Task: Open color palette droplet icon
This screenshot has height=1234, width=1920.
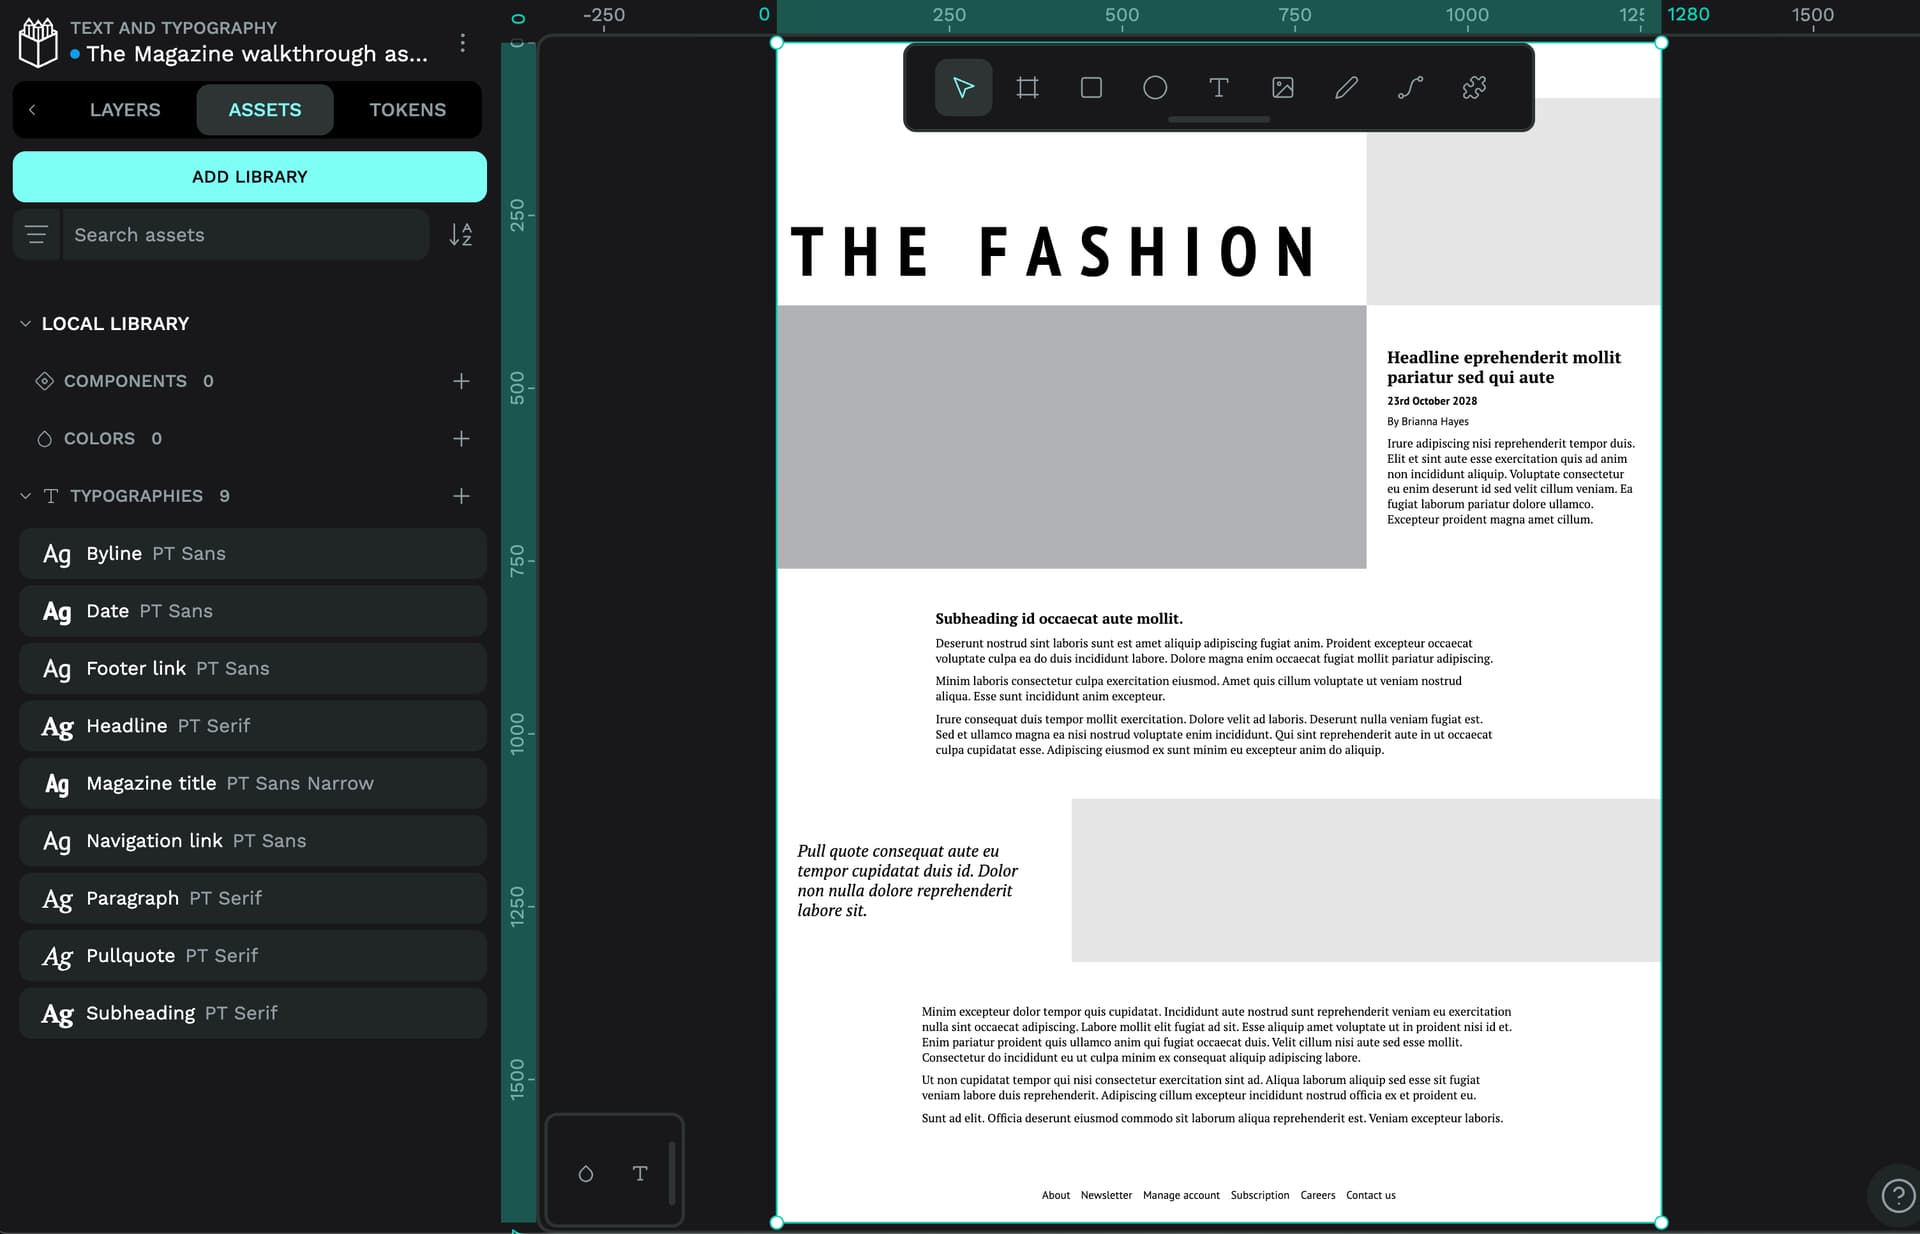Action: [586, 1173]
